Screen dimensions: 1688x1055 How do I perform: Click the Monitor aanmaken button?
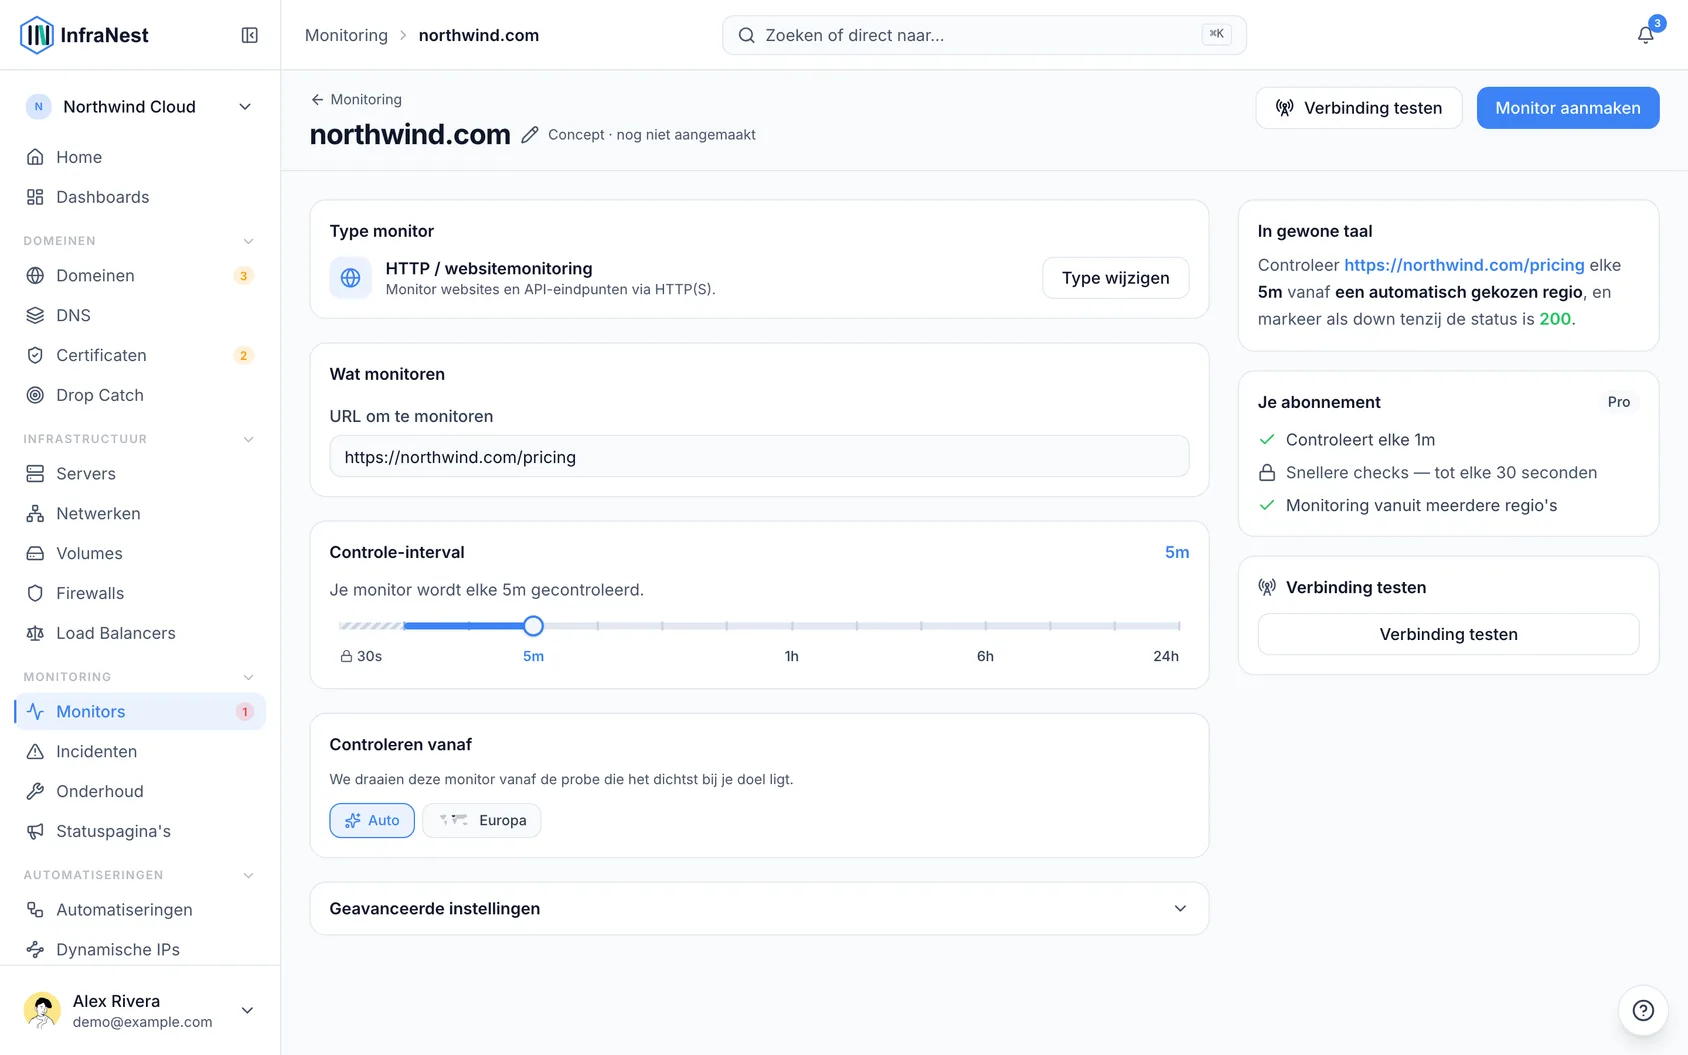pyautogui.click(x=1568, y=108)
